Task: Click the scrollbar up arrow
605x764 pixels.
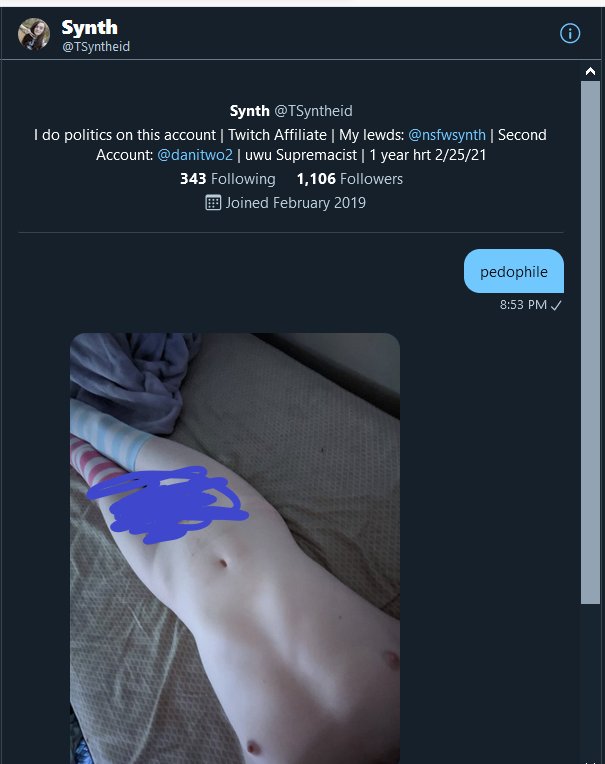Action: click(590, 72)
